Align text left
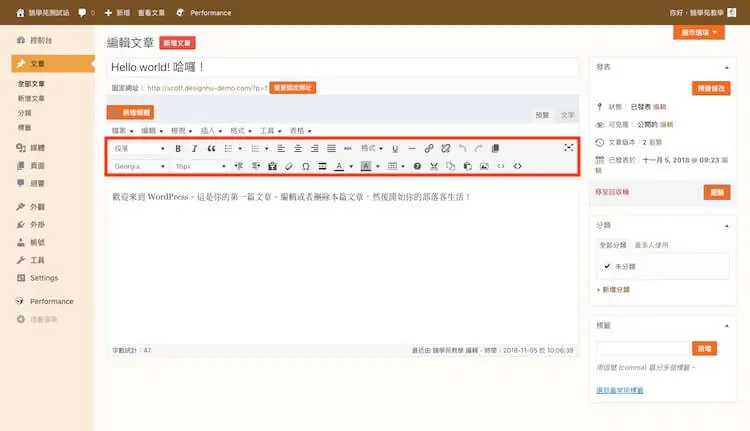This screenshot has height=431, width=750. [x=281, y=149]
